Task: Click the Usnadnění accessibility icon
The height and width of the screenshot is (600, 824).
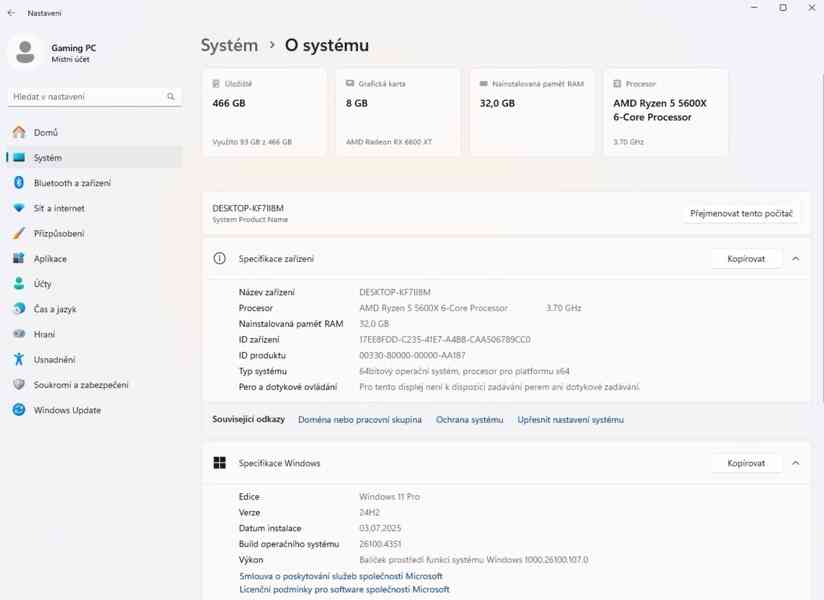Action: pyautogui.click(x=19, y=359)
